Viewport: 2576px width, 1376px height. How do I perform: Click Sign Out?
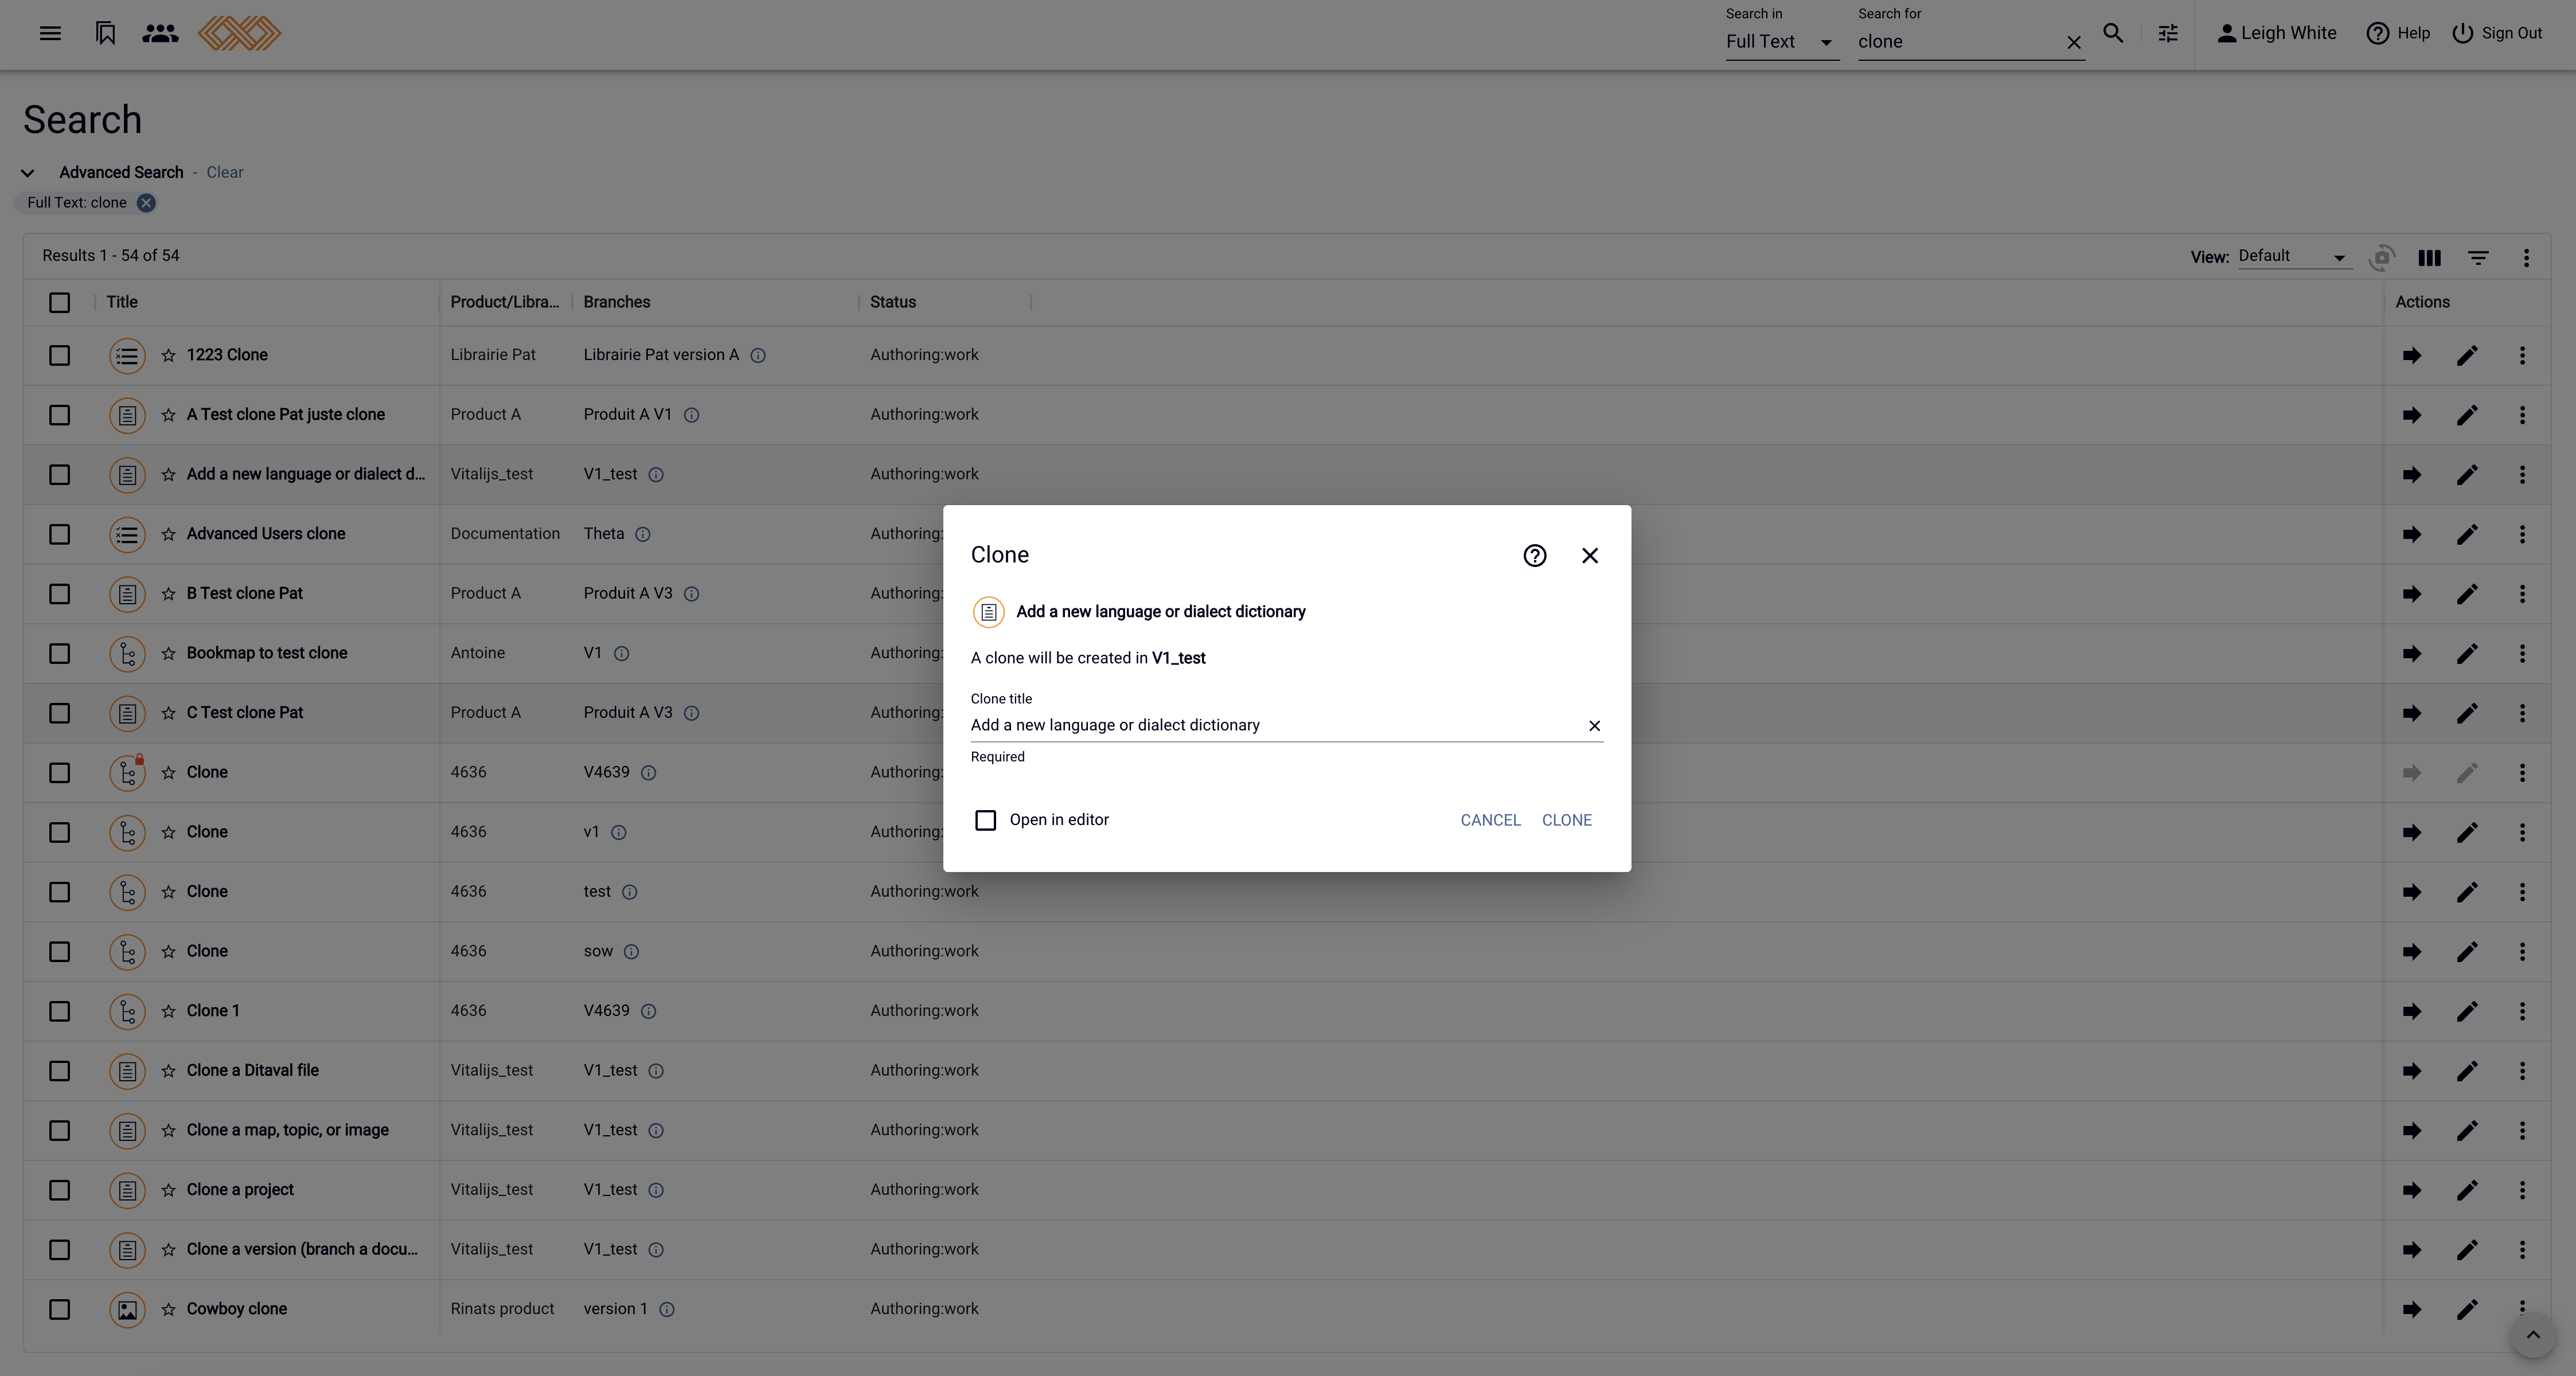(2497, 33)
